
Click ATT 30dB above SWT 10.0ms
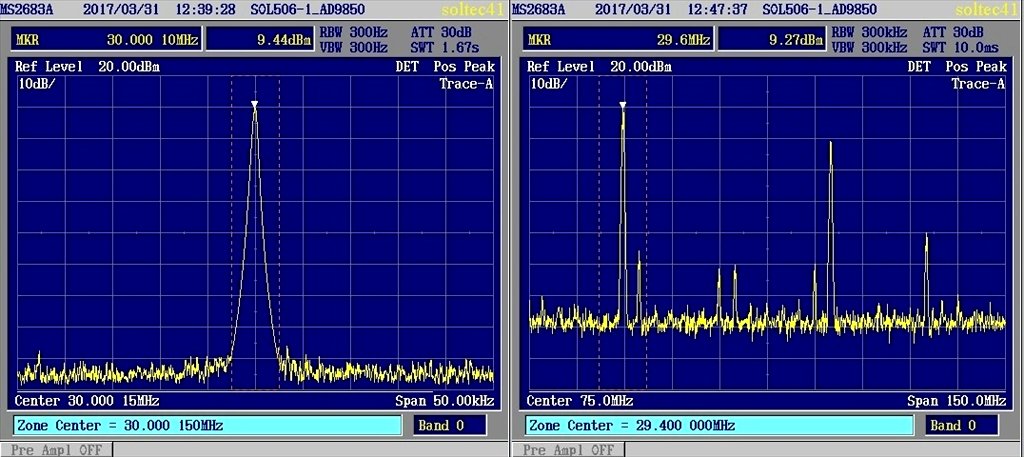coord(953,31)
